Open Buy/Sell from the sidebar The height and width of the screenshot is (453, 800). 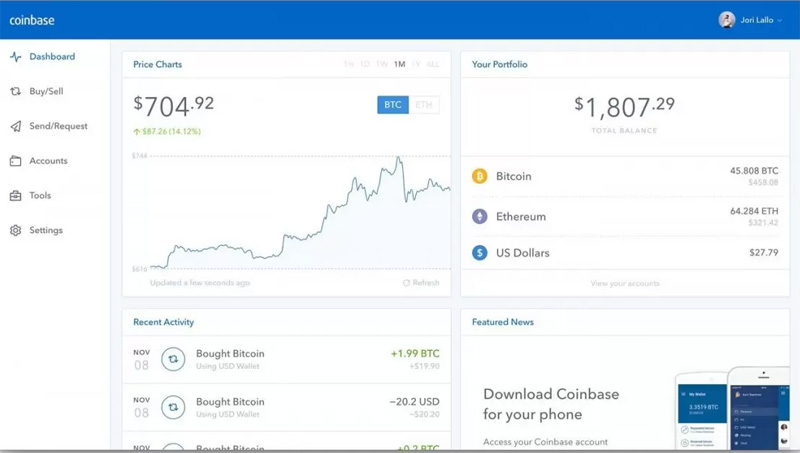pyautogui.click(x=46, y=91)
